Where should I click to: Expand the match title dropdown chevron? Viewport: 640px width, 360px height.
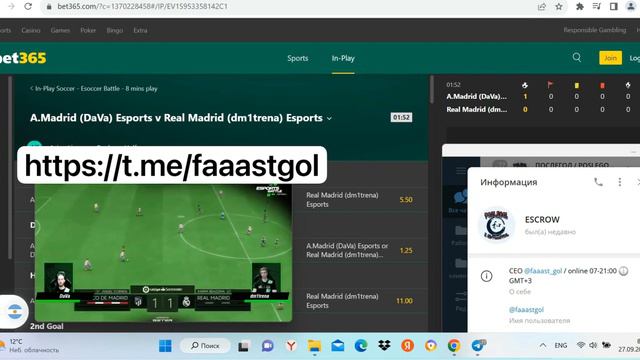click(329, 118)
